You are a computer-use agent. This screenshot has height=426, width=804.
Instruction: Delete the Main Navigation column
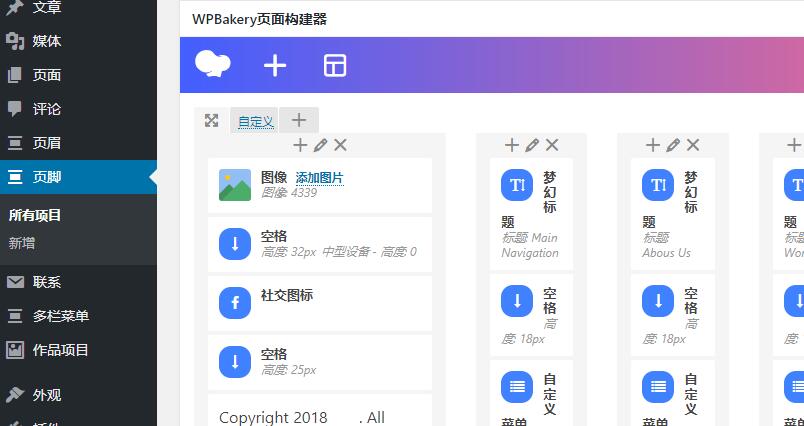click(552, 146)
